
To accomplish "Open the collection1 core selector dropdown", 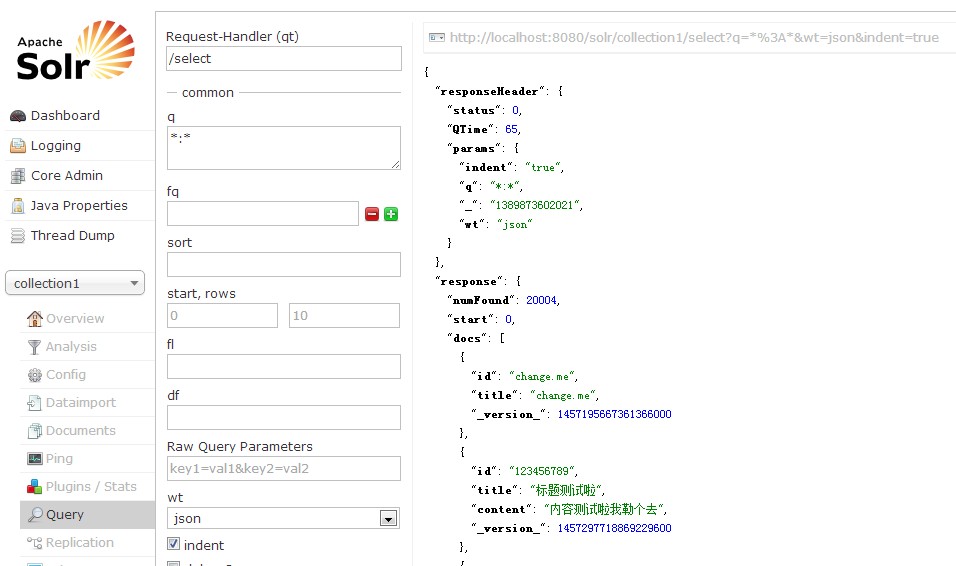I will [75, 283].
